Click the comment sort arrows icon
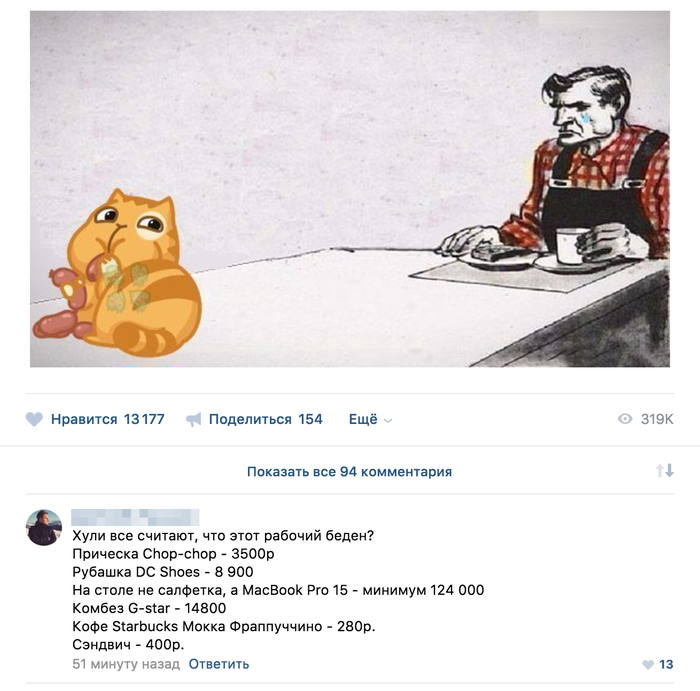This screenshot has width=700, height=691. 665,470
